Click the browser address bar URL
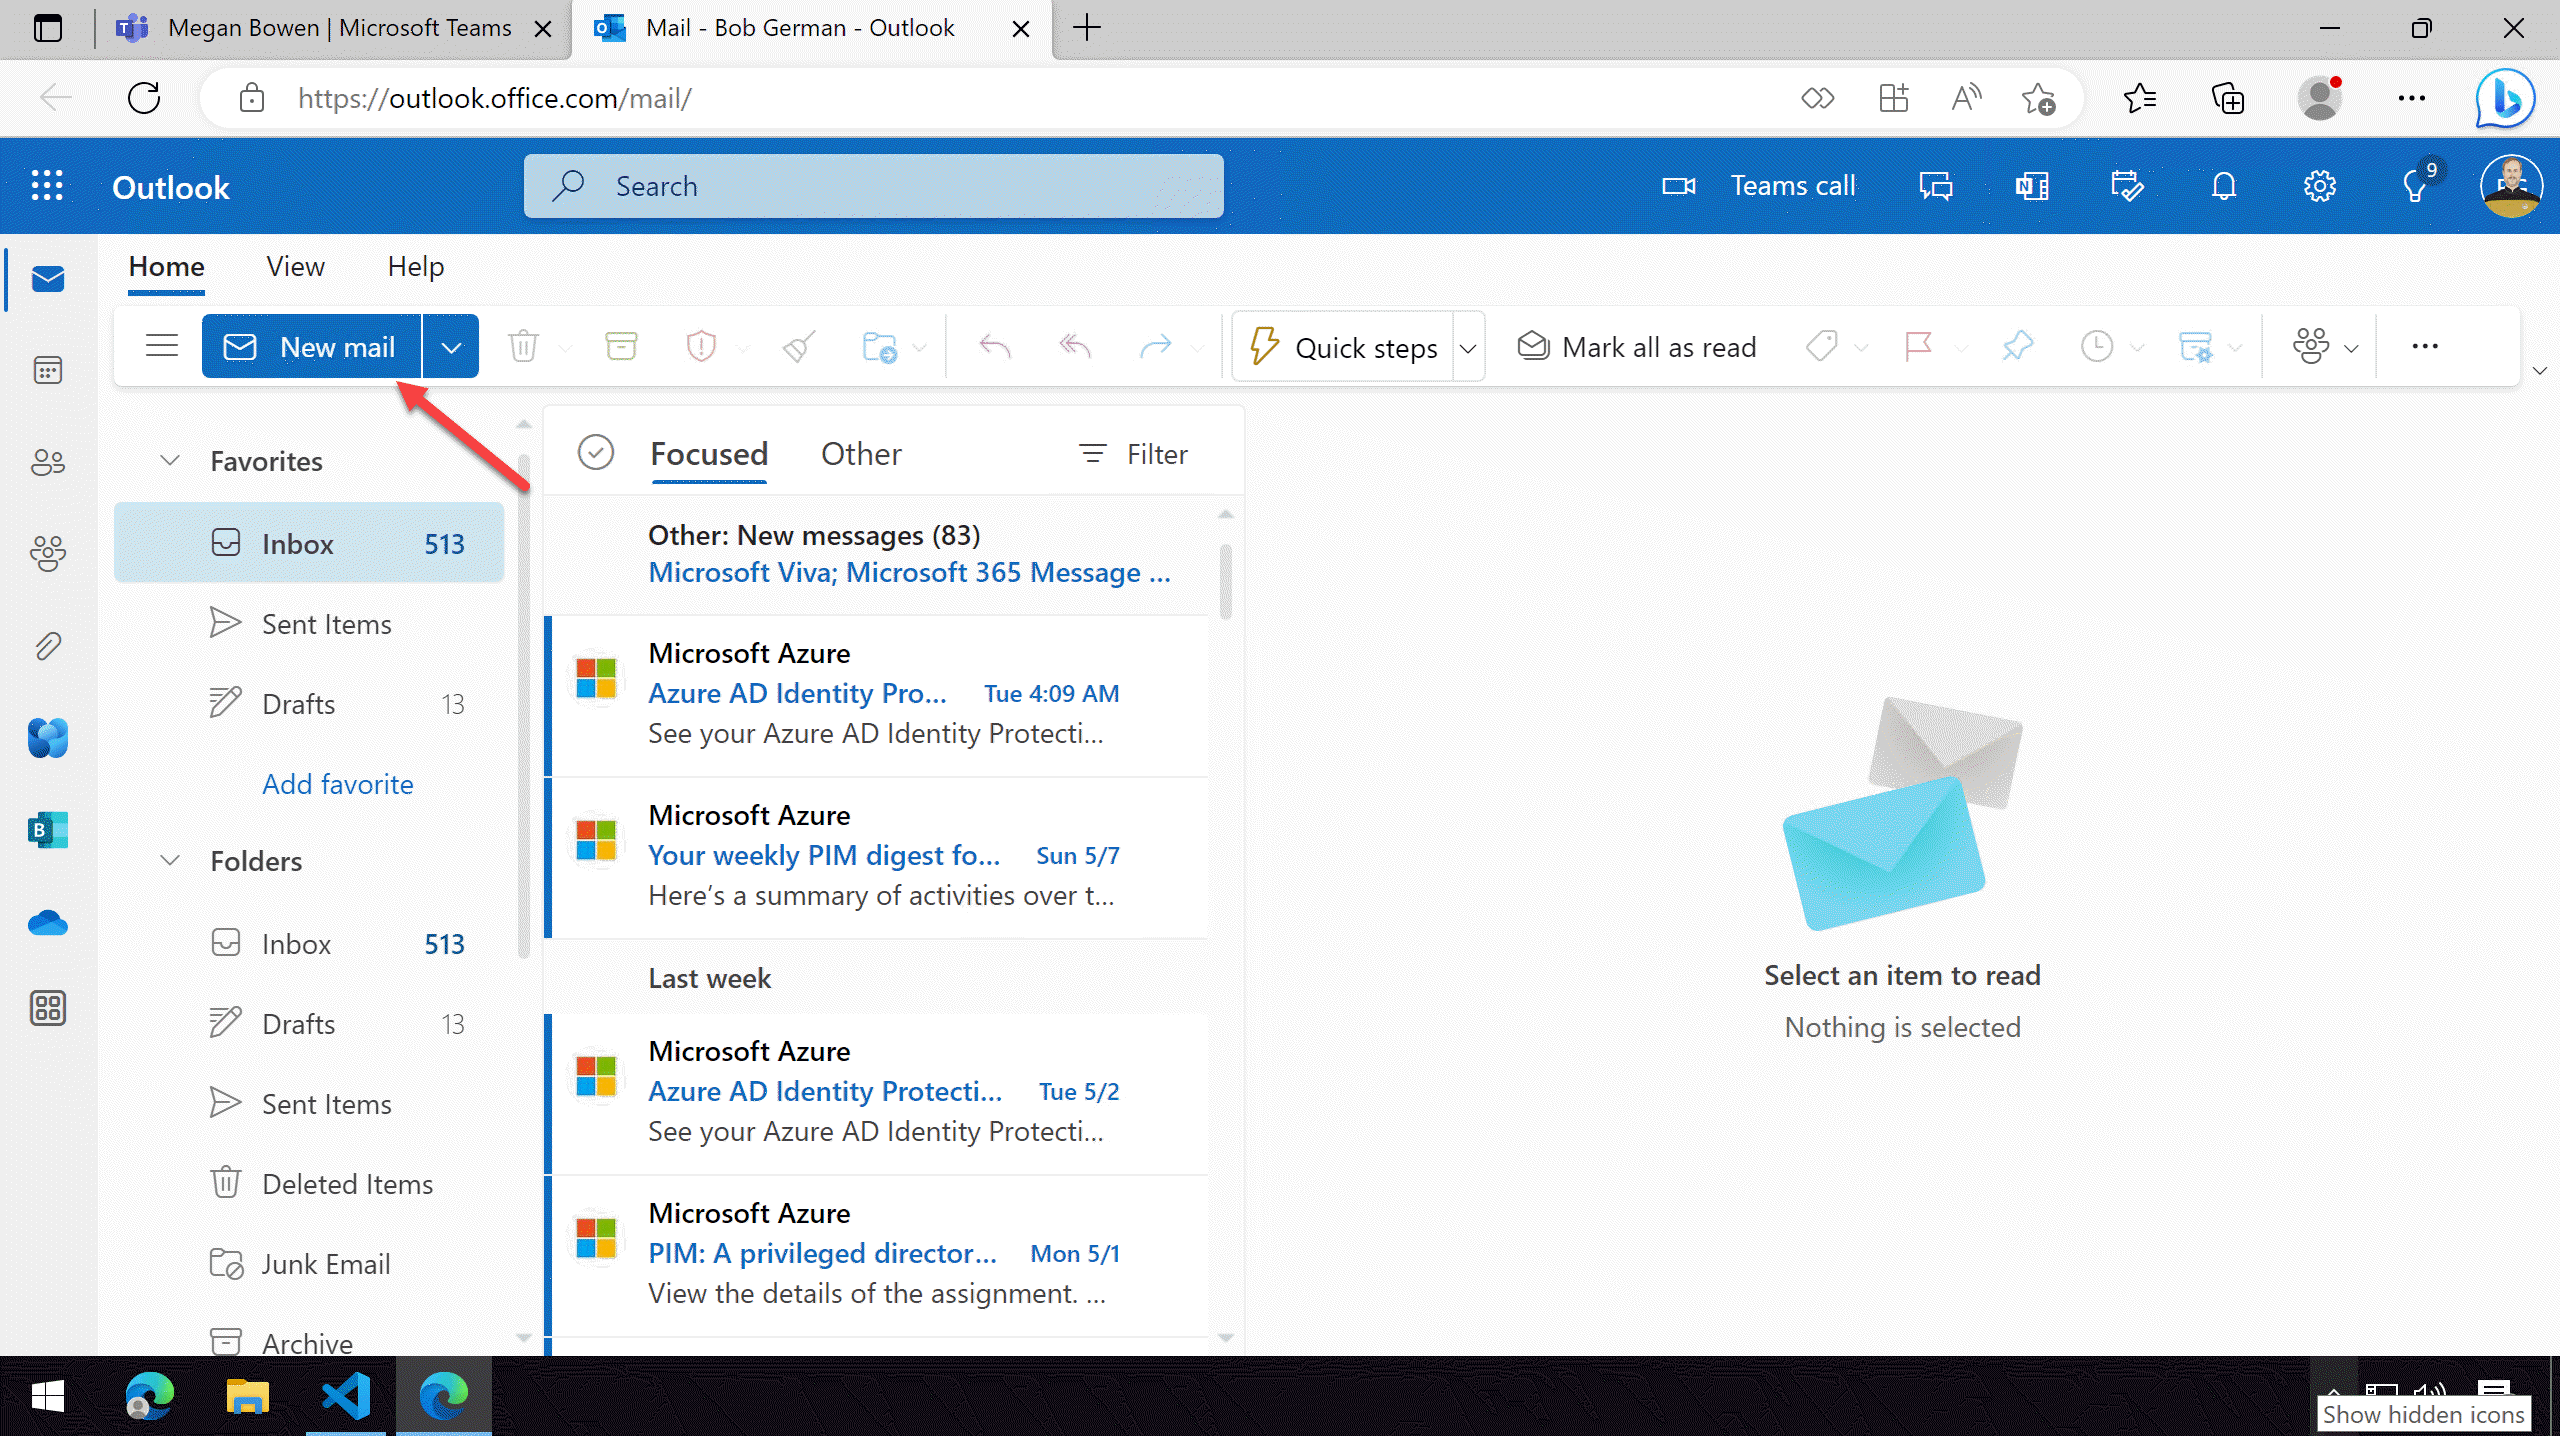This screenshot has height=1436, width=2560. (494, 98)
